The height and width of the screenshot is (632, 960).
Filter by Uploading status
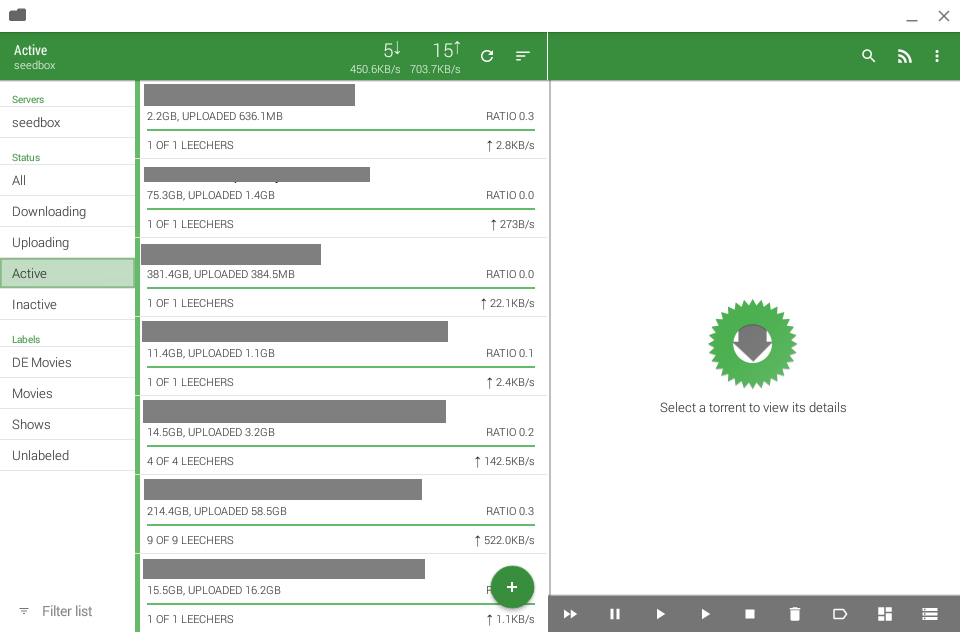click(67, 243)
